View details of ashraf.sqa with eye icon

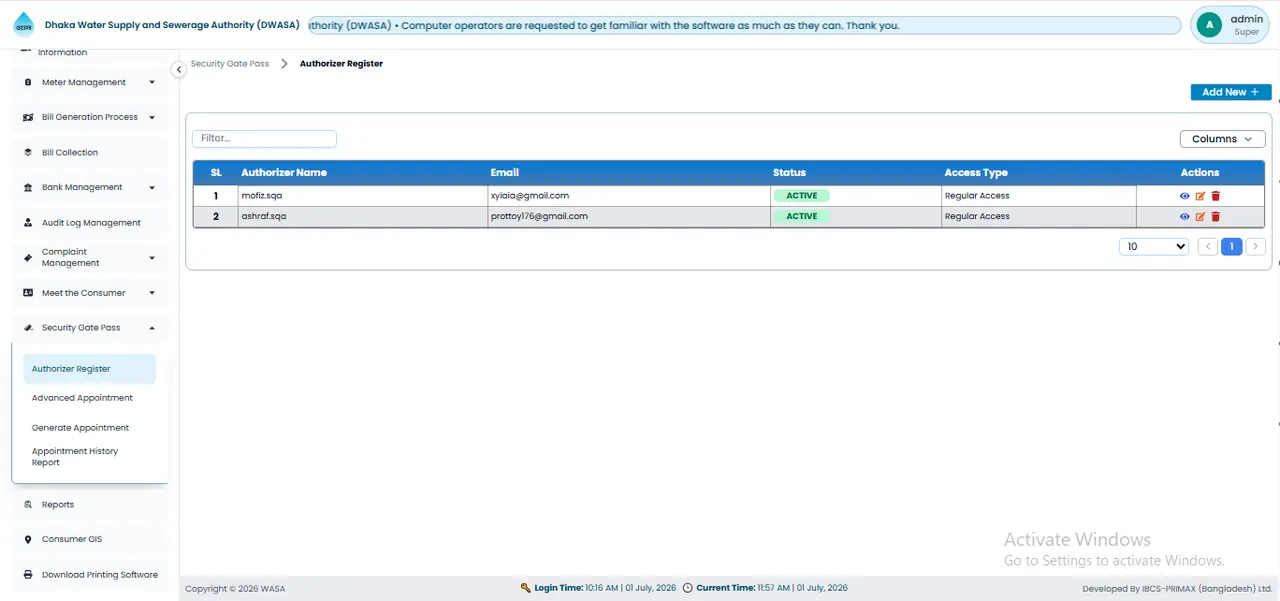[x=1185, y=216]
